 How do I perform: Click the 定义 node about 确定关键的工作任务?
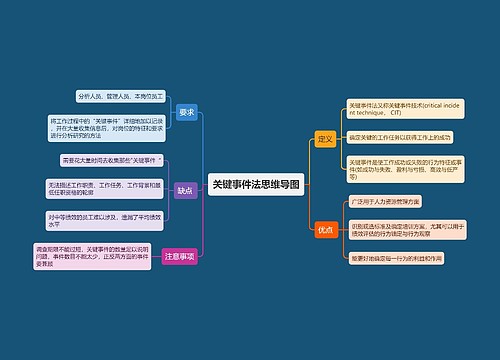click(400, 137)
